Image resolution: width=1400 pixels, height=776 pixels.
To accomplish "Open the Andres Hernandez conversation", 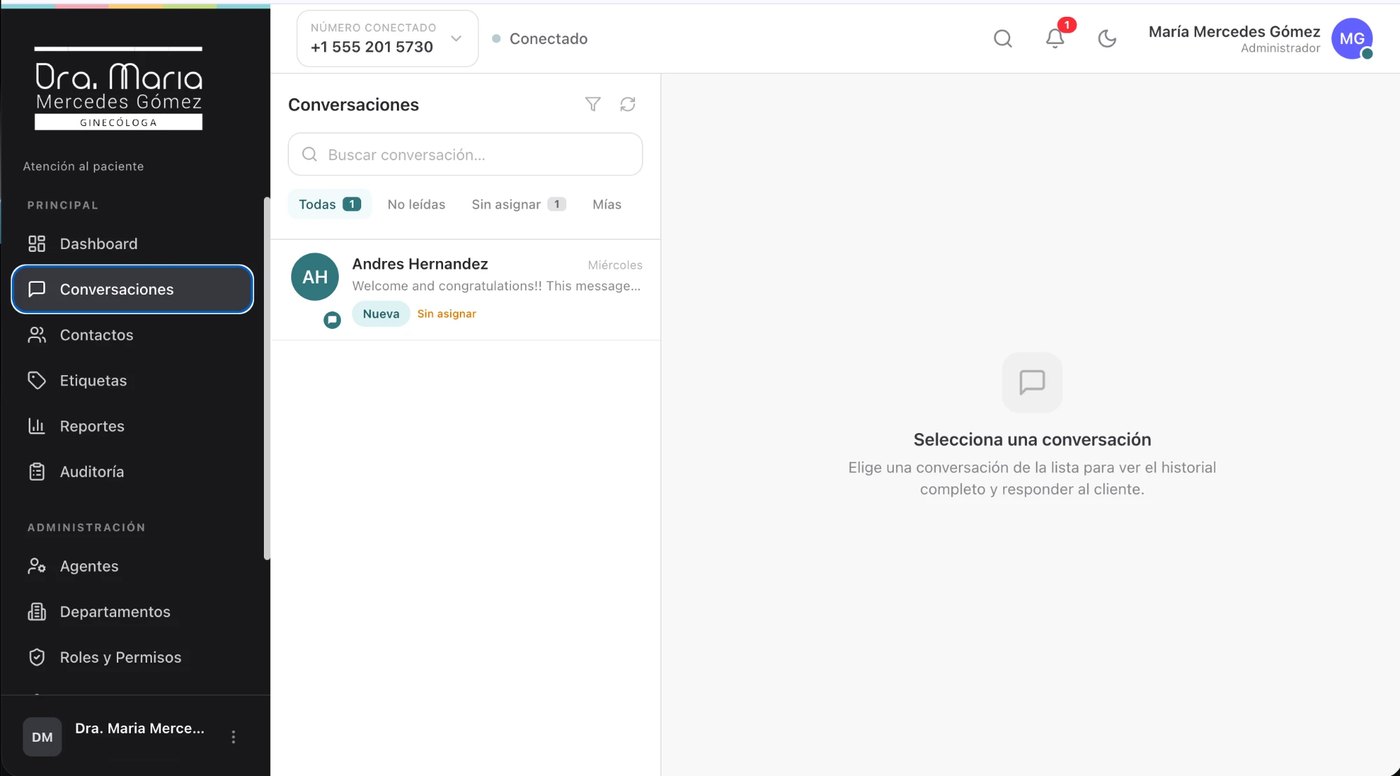I will point(465,290).
